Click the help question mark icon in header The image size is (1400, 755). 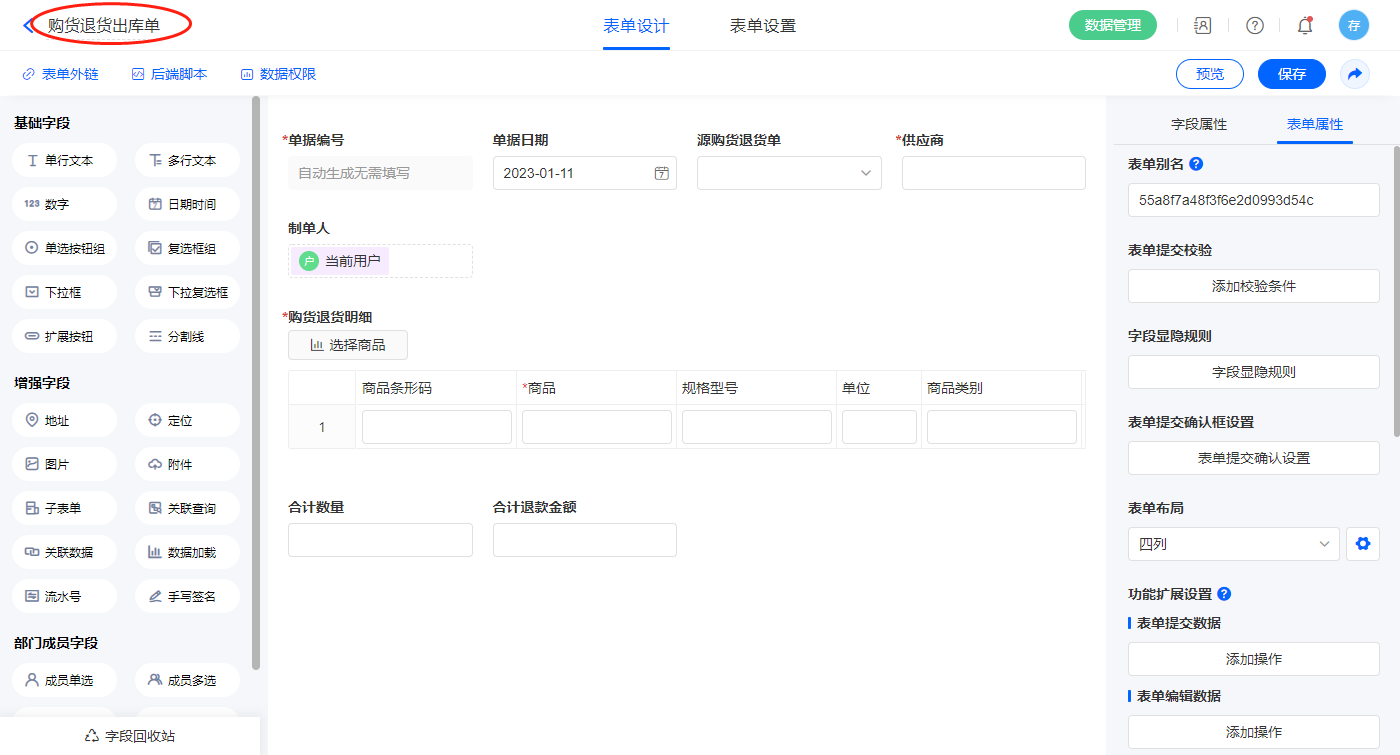(x=1254, y=26)
